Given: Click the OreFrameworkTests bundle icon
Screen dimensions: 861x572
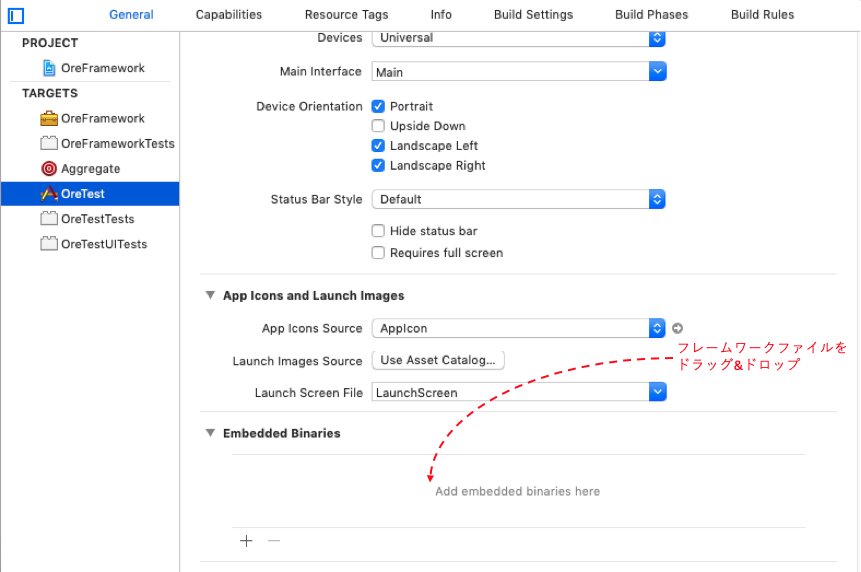Looking at the screenshot, I should [49, 144].
